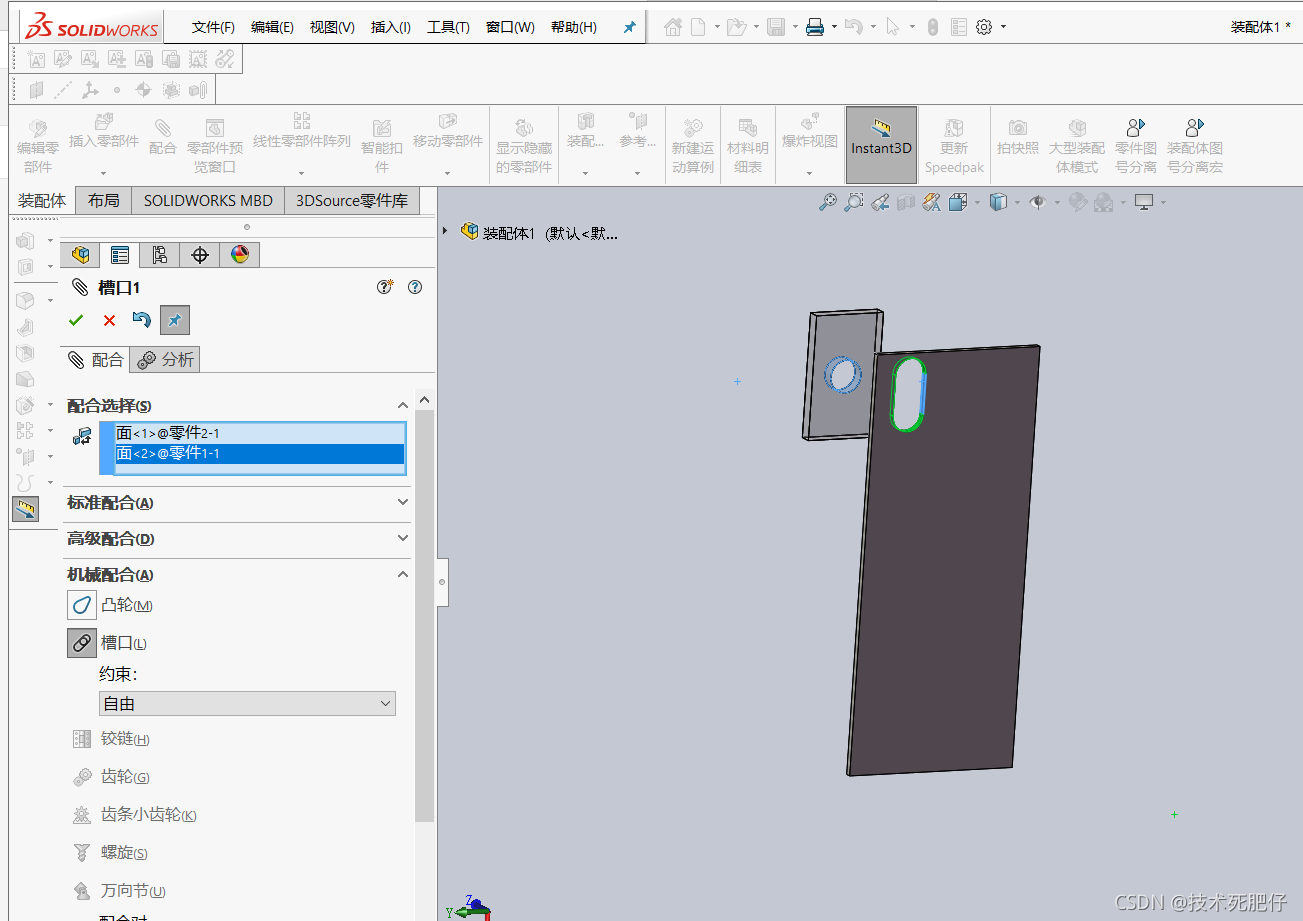Image resolution: width=1303 pixels, height=921 pixels.
Task: Open the 工具(T) menu
Action: [x=448, y=27]
